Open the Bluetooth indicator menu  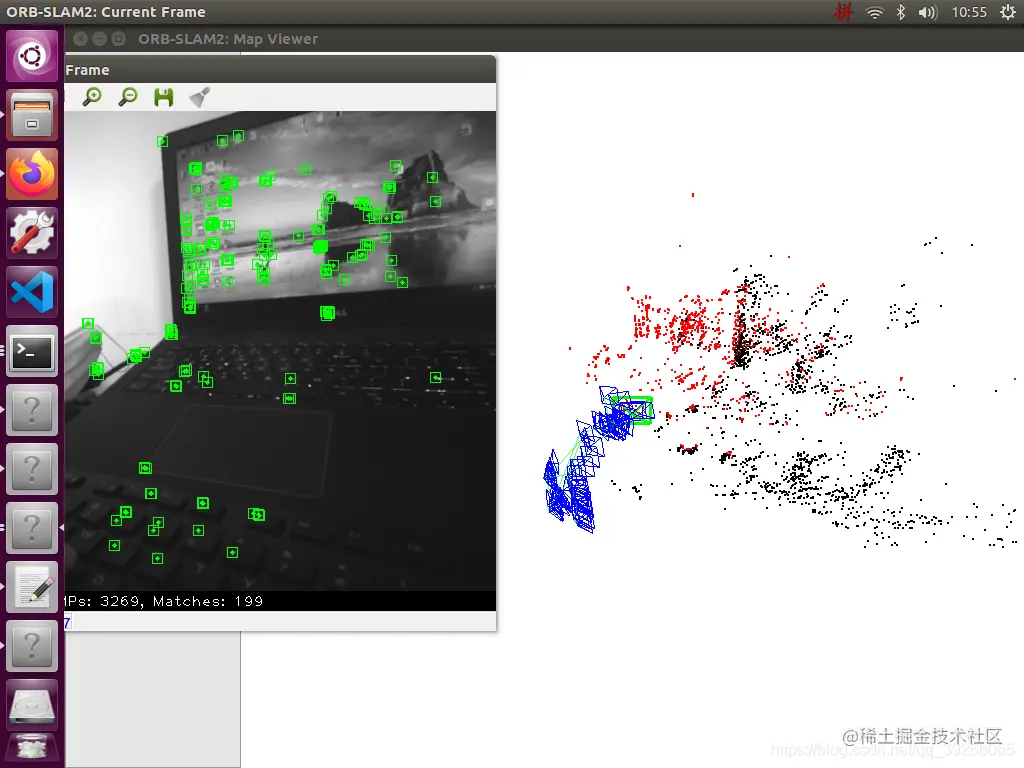click(901, 12)
